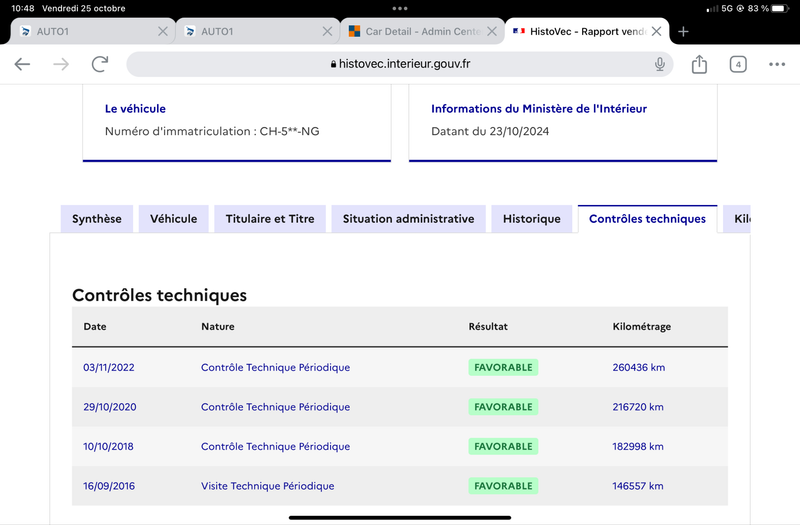This screenshot has height=525, width=800.
Task: Open the Synthèse tab
Action: click(x=97, y=219)
